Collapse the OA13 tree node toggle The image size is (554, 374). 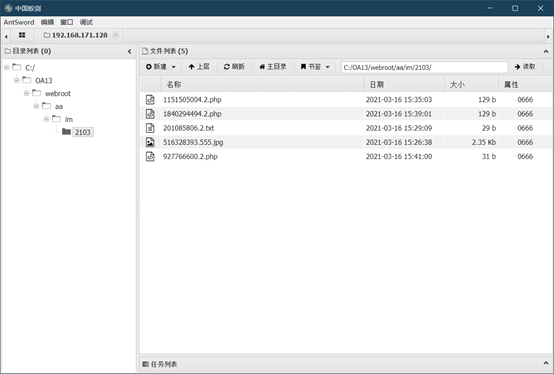pos(17,80)
